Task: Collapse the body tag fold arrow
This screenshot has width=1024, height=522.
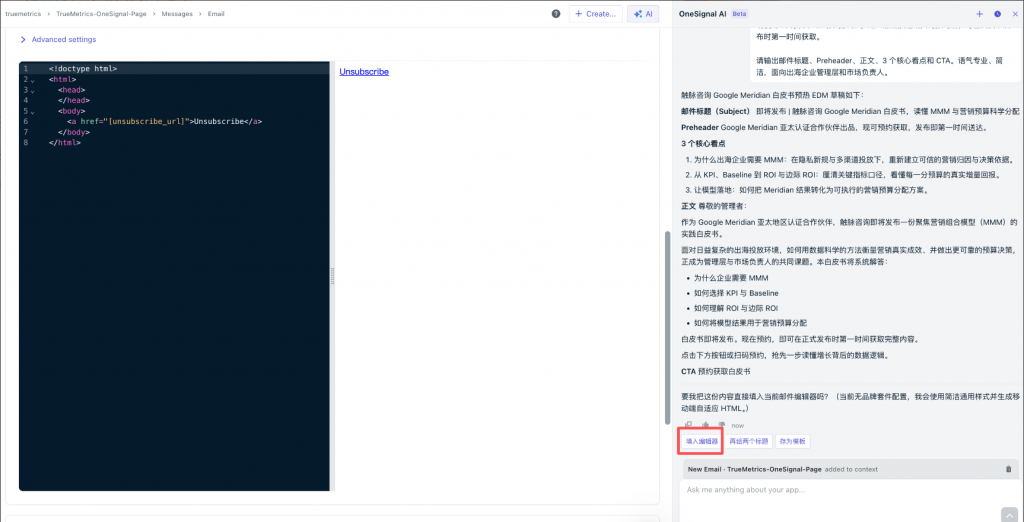Action: pyautogui.click(x=33, y=111)
